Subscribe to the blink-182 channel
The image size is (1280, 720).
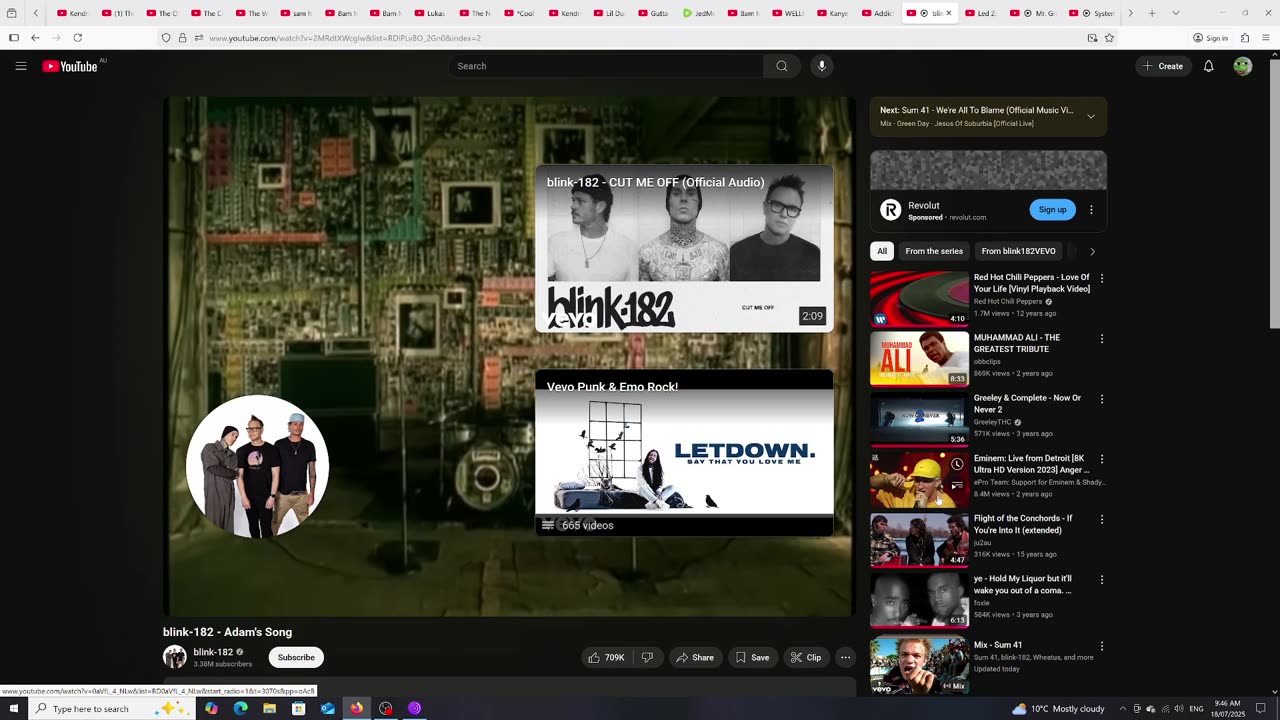[x=296, y=657]
